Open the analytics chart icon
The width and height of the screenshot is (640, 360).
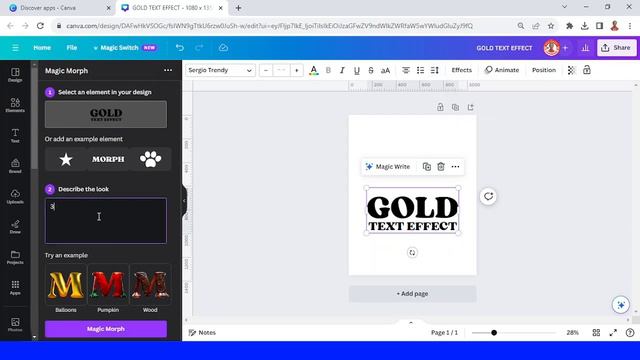tap(585, 48)
